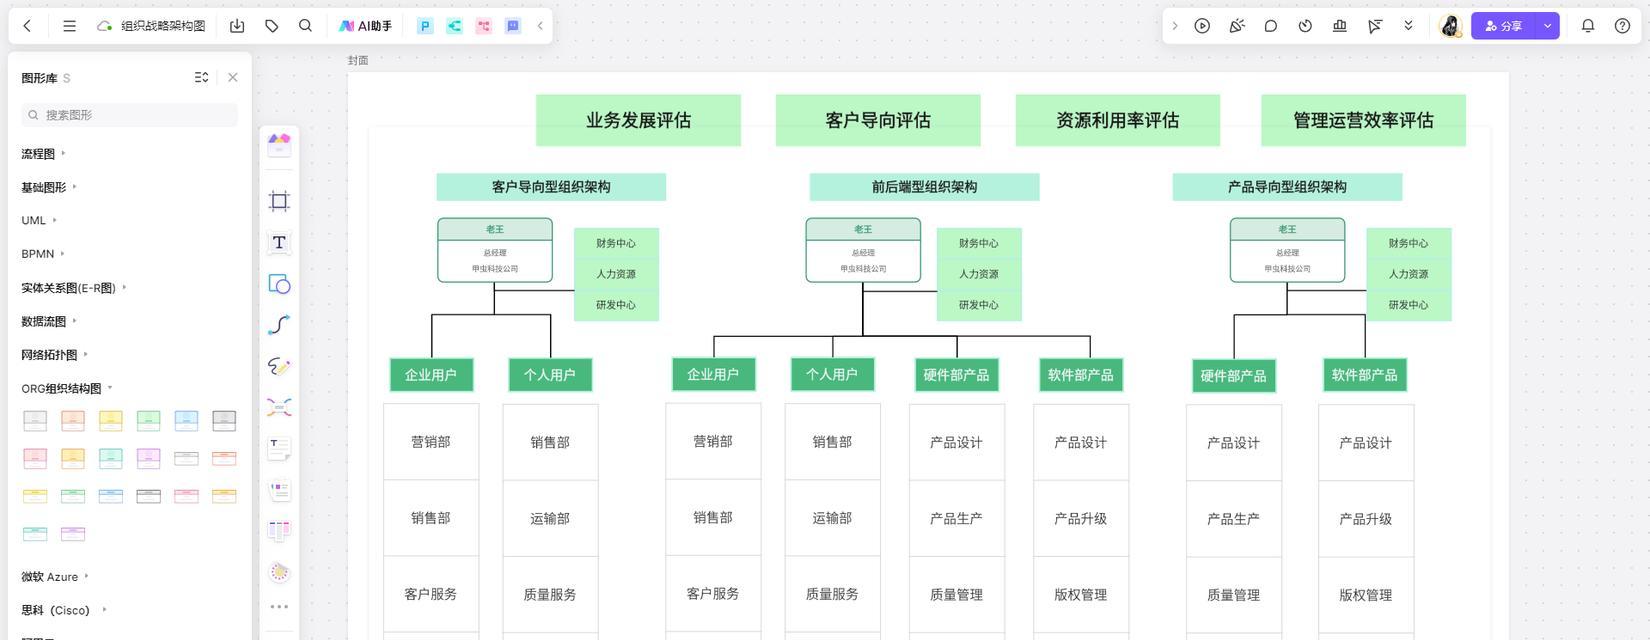
Task: Open the comments bubble icon
Action: point(1271,26)
